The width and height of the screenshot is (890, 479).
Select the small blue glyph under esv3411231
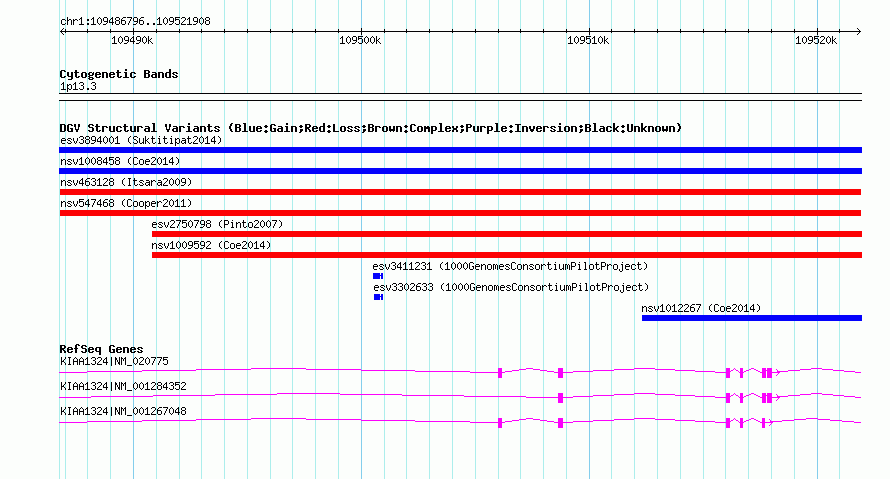pyautogui.click(x=378, y=276)
